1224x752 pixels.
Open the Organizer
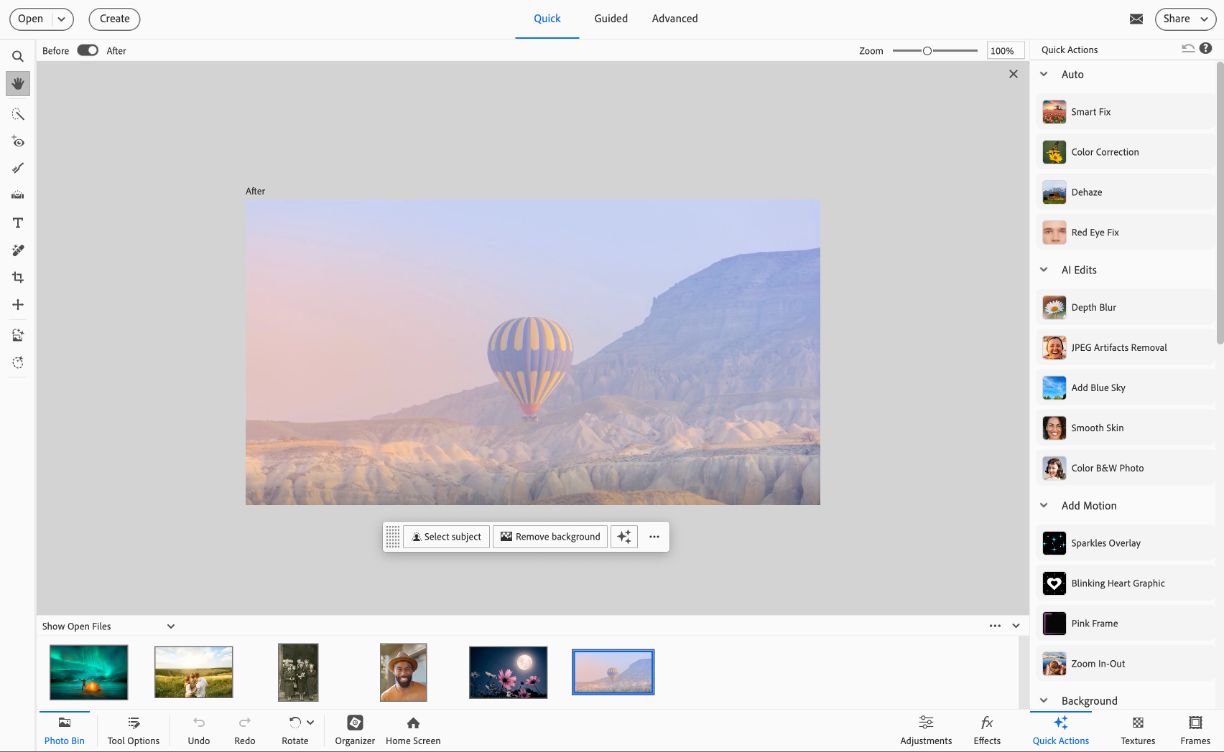355,729
